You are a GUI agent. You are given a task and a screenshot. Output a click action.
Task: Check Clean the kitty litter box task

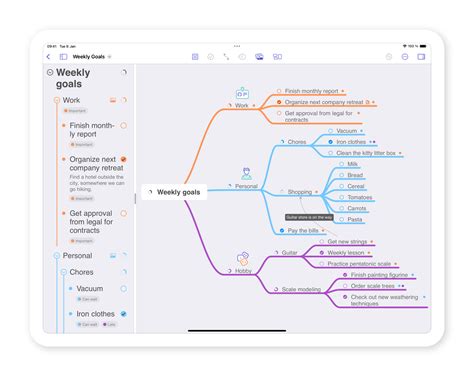[330, 153]
